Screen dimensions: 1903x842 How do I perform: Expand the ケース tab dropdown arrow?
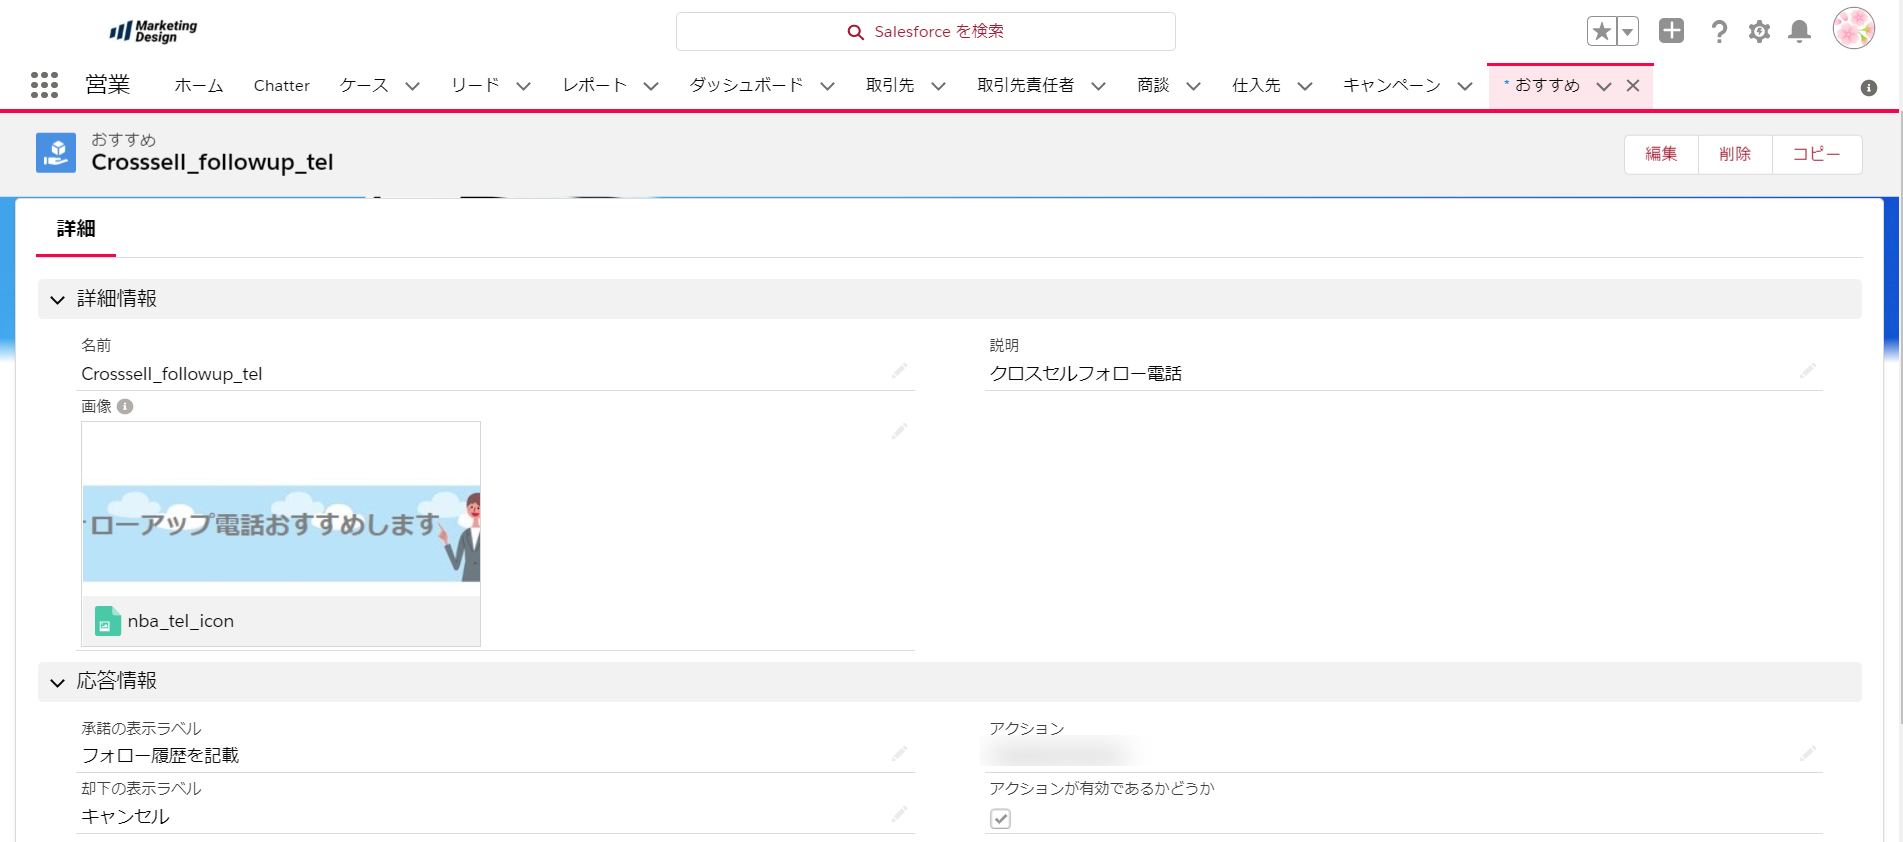[412, 86]
